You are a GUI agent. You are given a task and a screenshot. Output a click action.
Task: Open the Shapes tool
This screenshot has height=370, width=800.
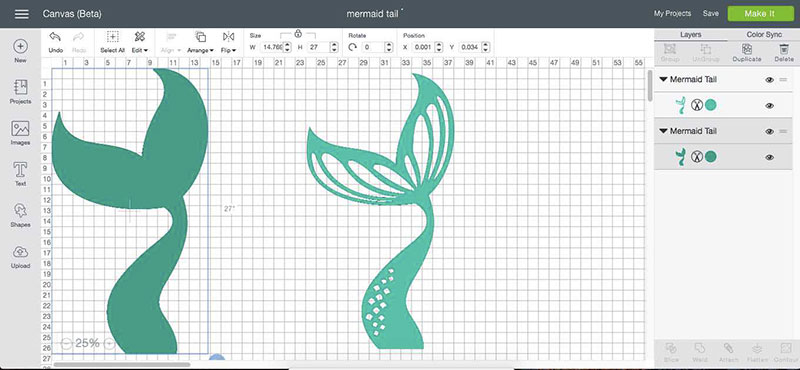[x=20, y=210]
